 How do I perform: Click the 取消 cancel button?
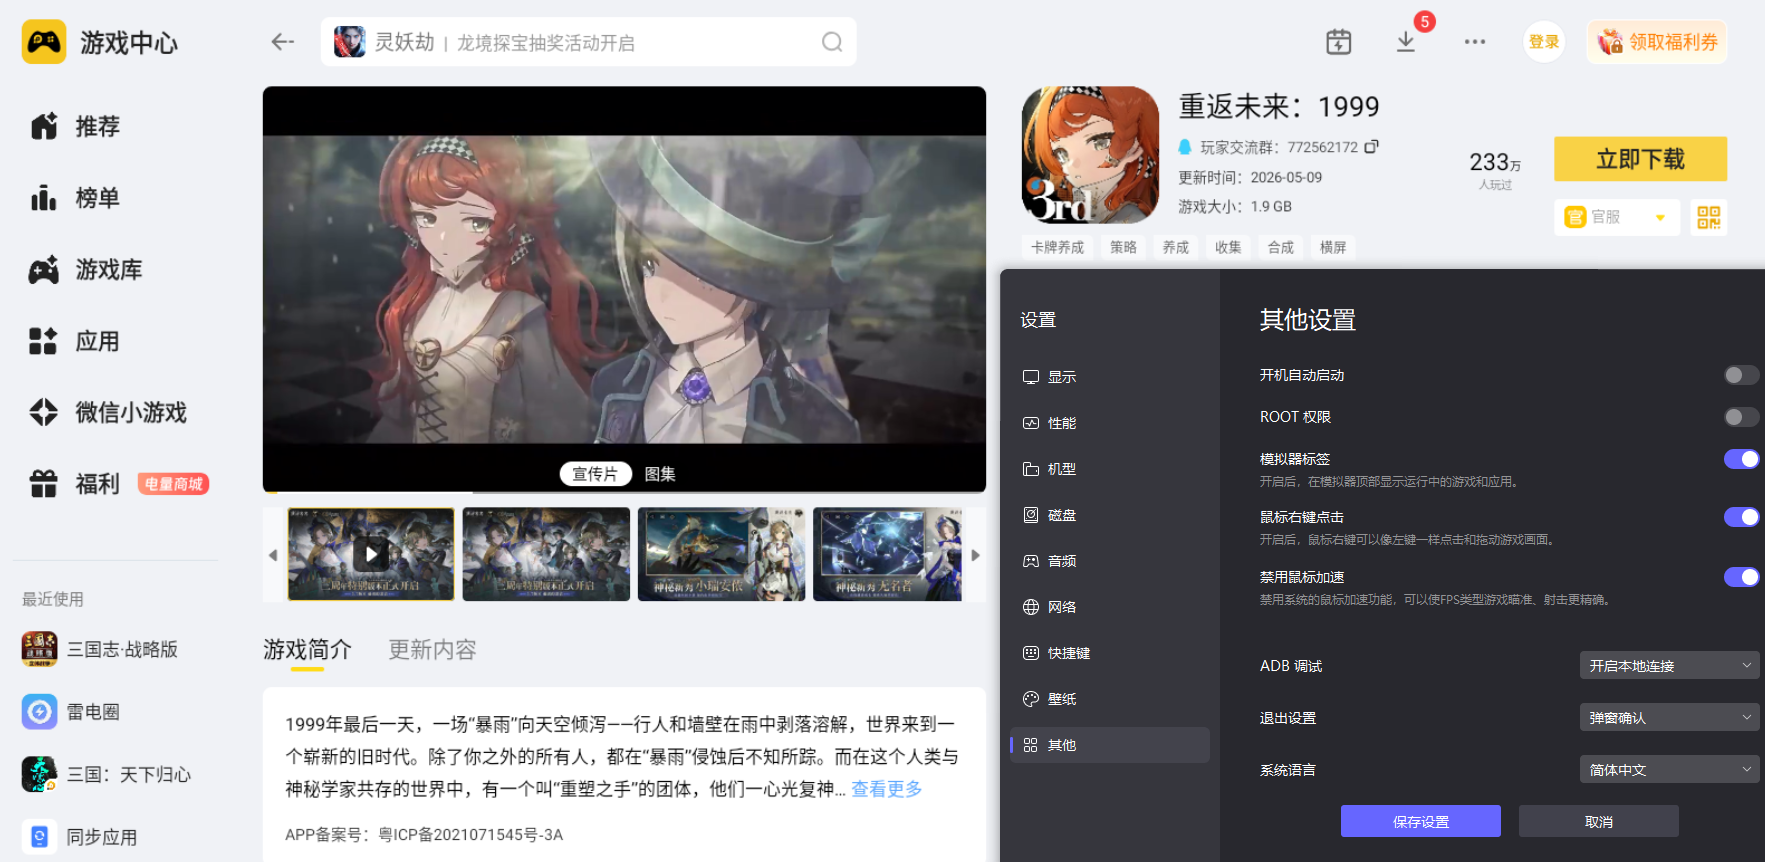tap(1598, 821)
